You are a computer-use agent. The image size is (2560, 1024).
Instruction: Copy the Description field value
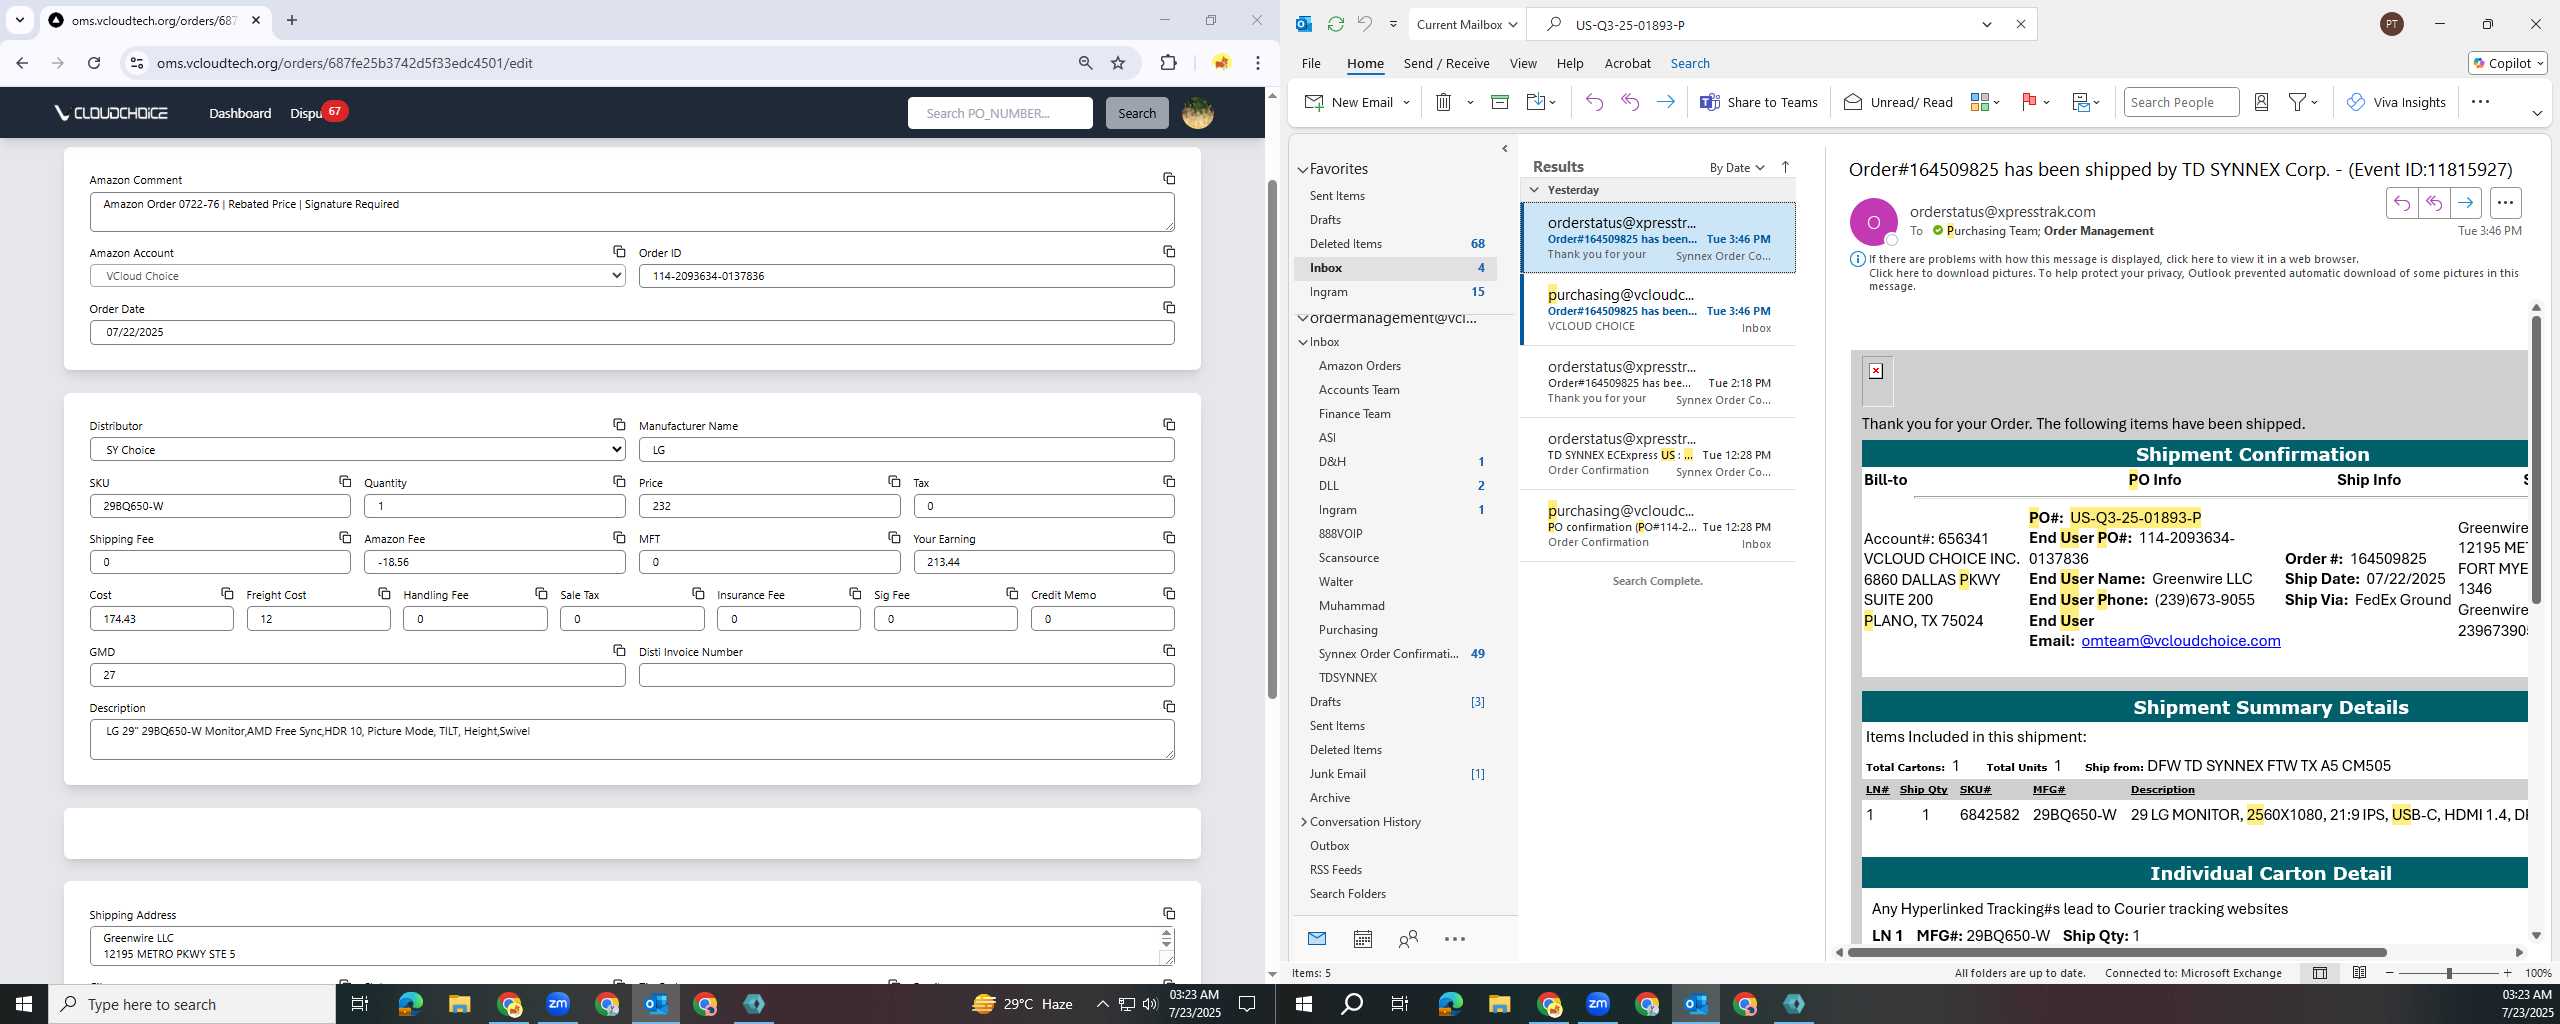[1168, 707]
